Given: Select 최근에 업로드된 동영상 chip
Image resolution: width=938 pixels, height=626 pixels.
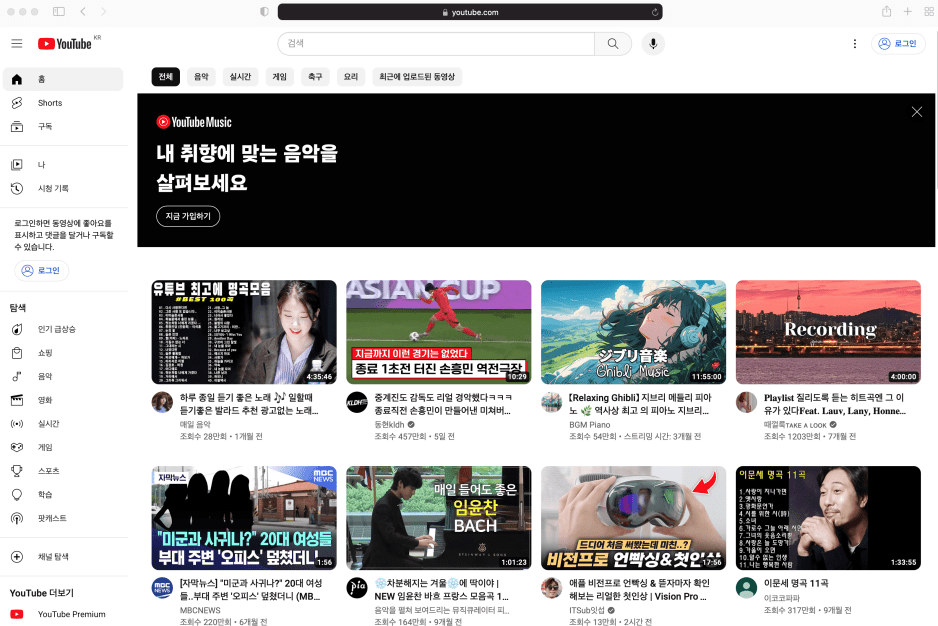Looking at the screenshot, I should 417,77.
